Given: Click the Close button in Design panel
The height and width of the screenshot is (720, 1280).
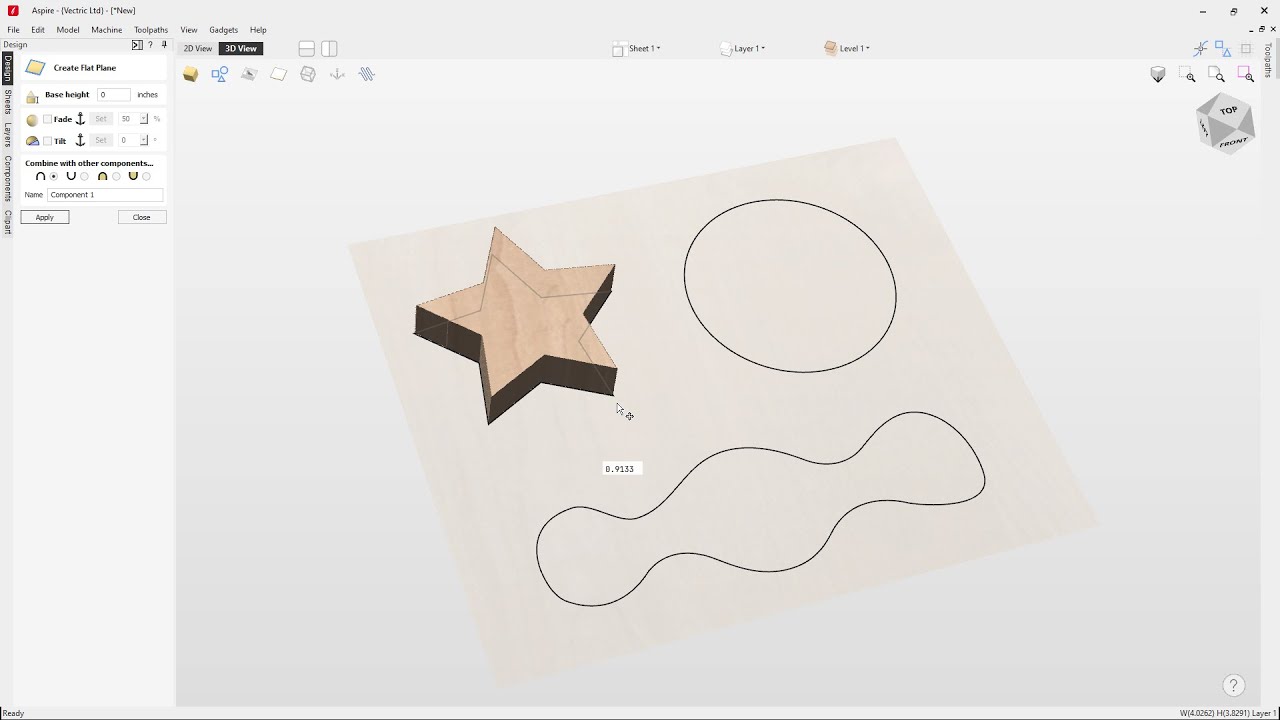Looking at the screenshot, I should click(x=142, y=217).
